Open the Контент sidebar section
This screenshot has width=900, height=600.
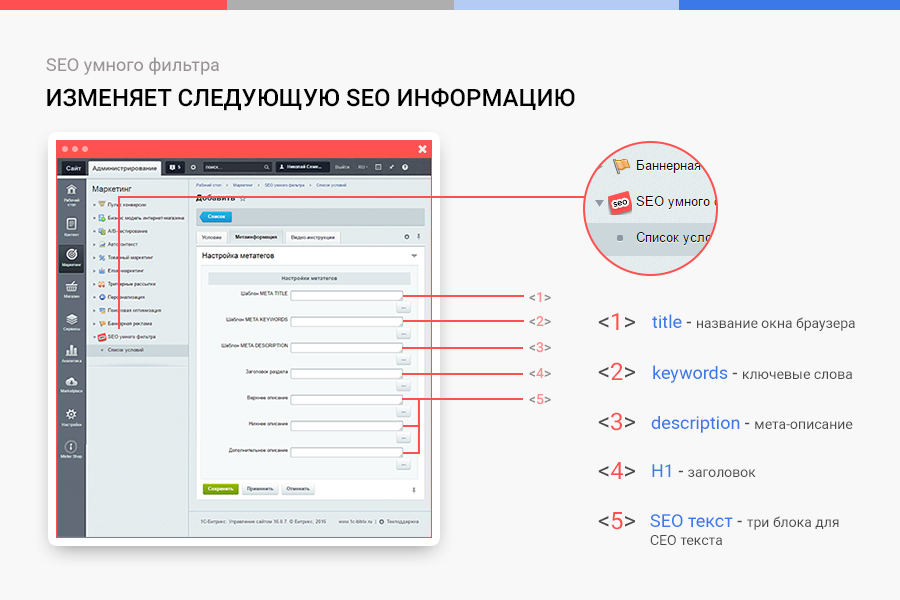[71, 226]
